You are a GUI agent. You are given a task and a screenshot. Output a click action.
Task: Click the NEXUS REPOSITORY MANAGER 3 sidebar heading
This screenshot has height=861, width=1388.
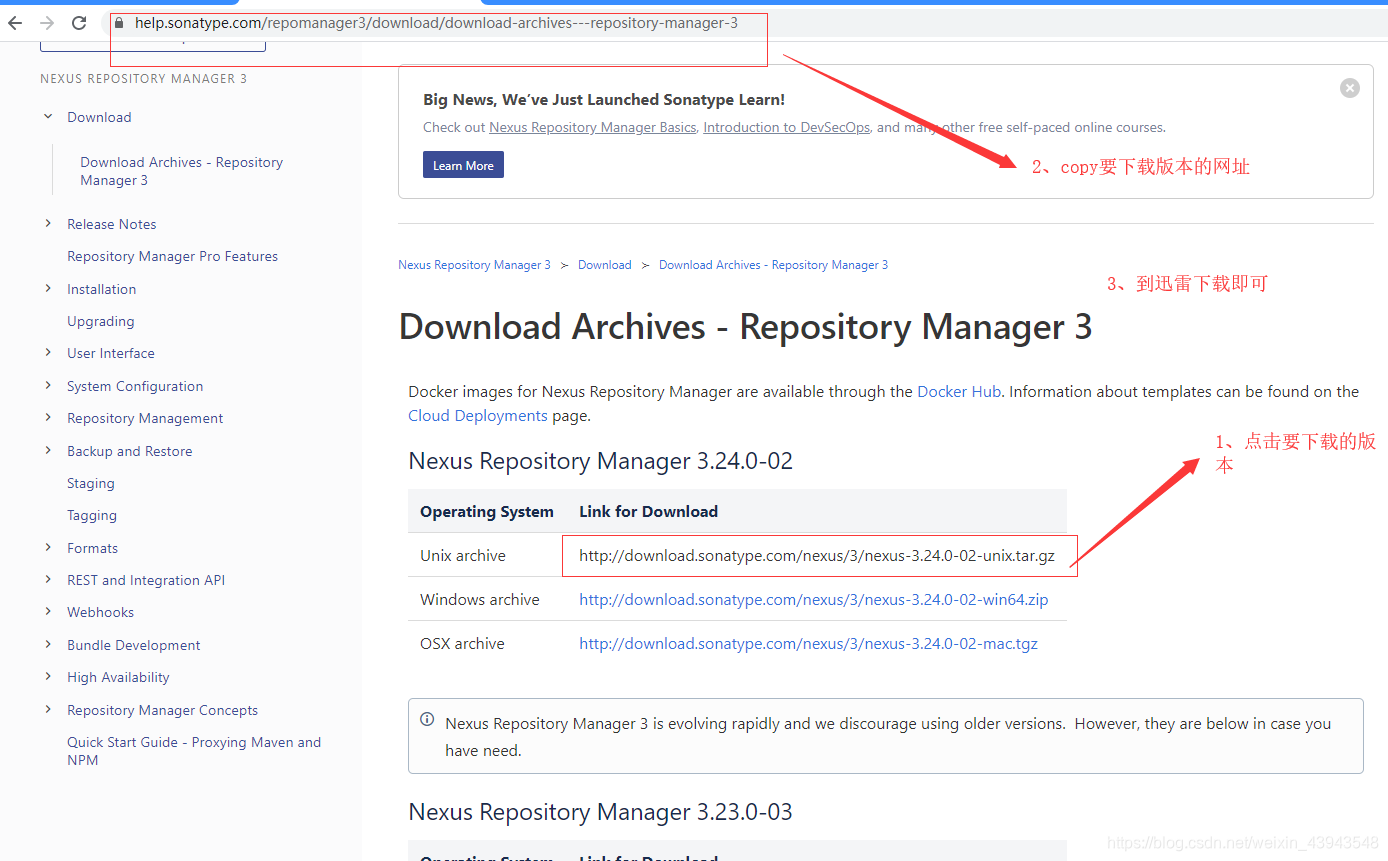[x=143, y=79]
